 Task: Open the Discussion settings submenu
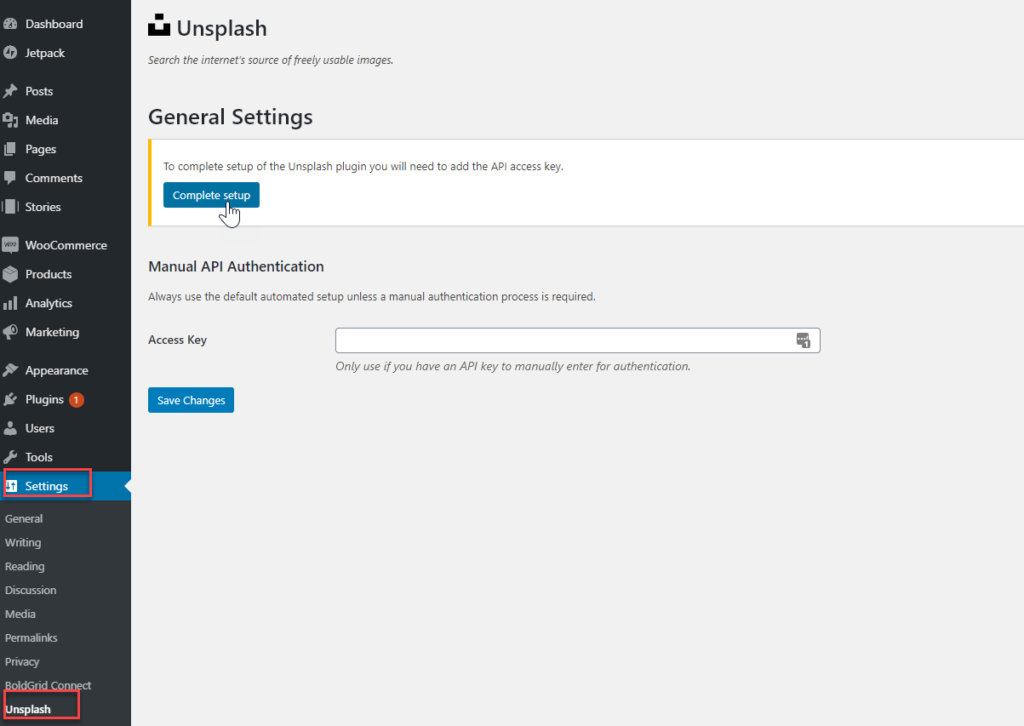tap(31, 590)
